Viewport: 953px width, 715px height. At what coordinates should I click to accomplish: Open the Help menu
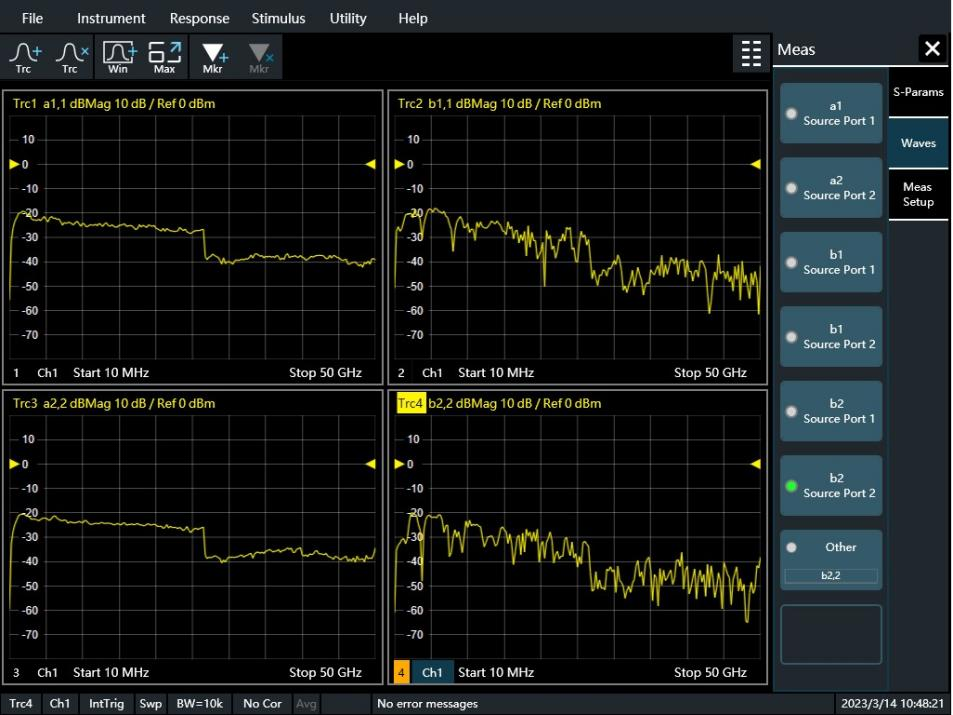click(x=413, y=18)
